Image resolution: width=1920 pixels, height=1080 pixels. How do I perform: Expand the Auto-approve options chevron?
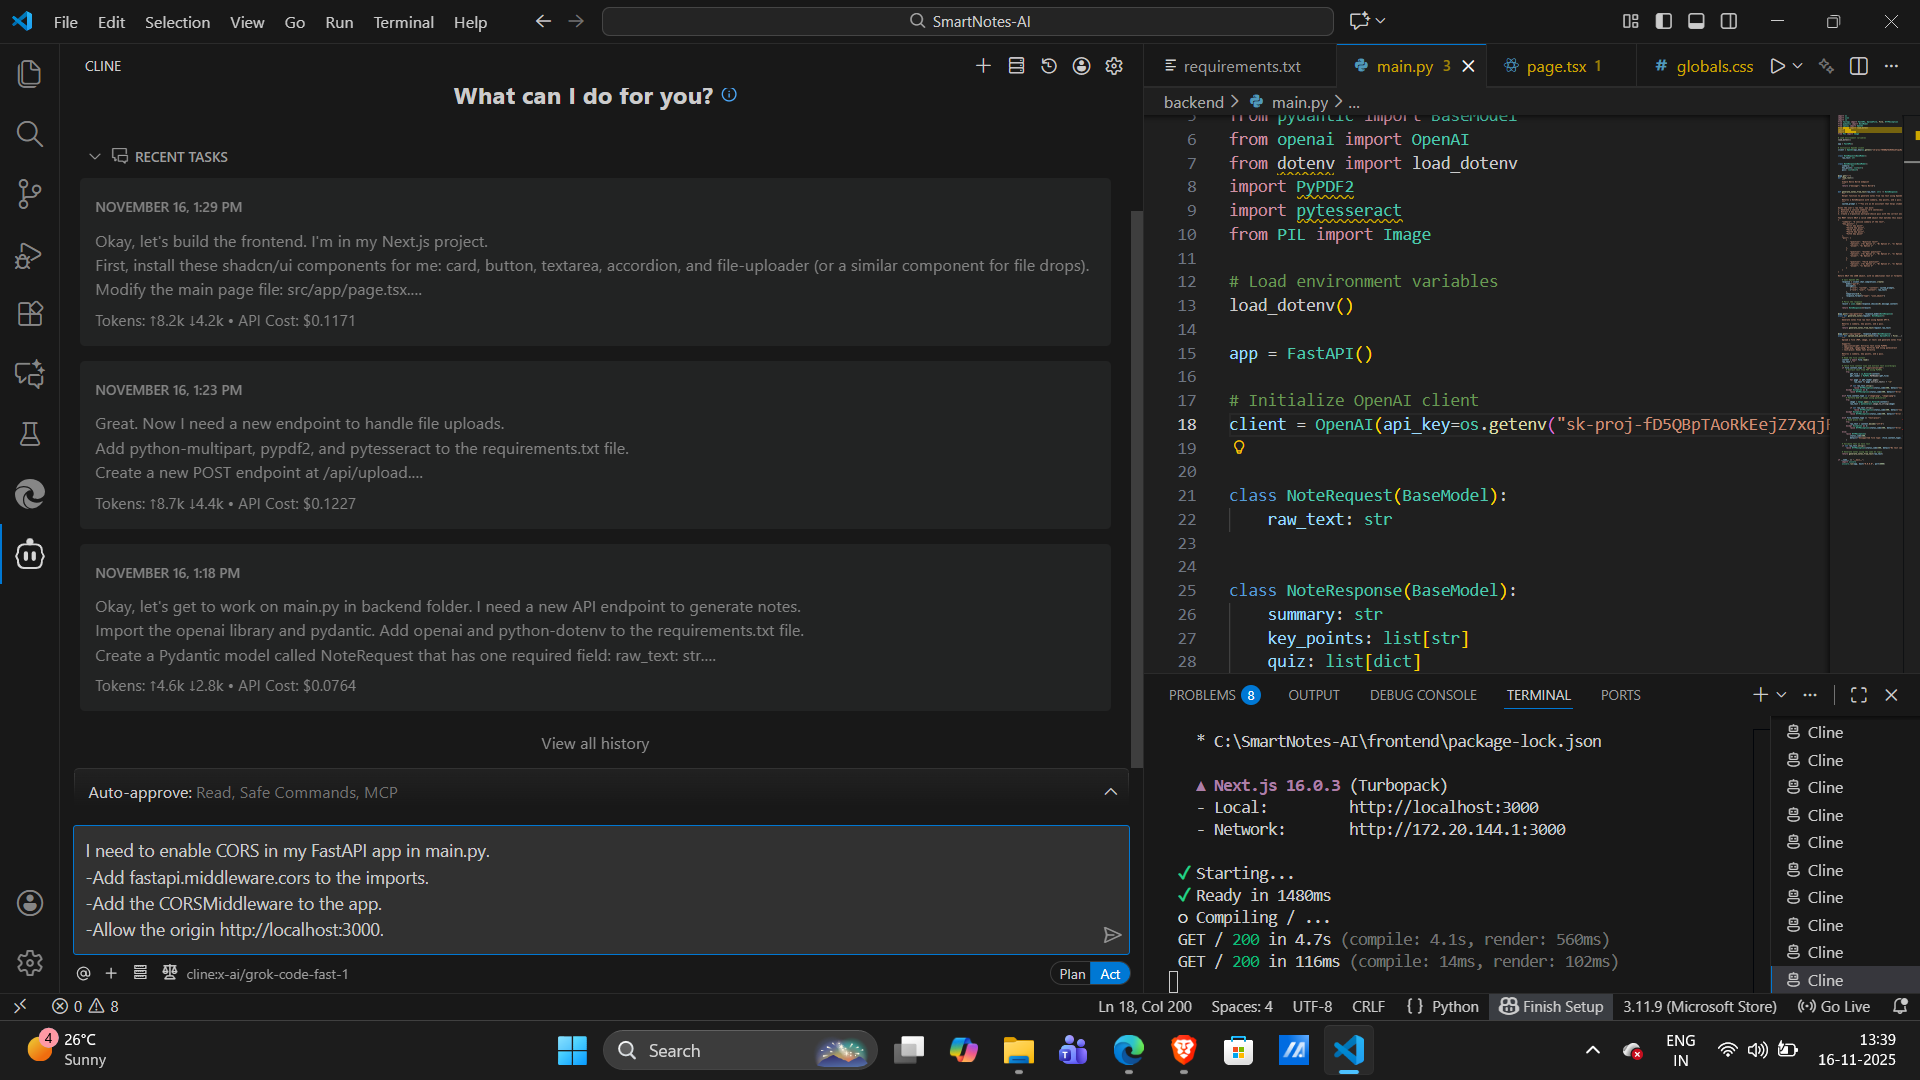click(1110, 792)
